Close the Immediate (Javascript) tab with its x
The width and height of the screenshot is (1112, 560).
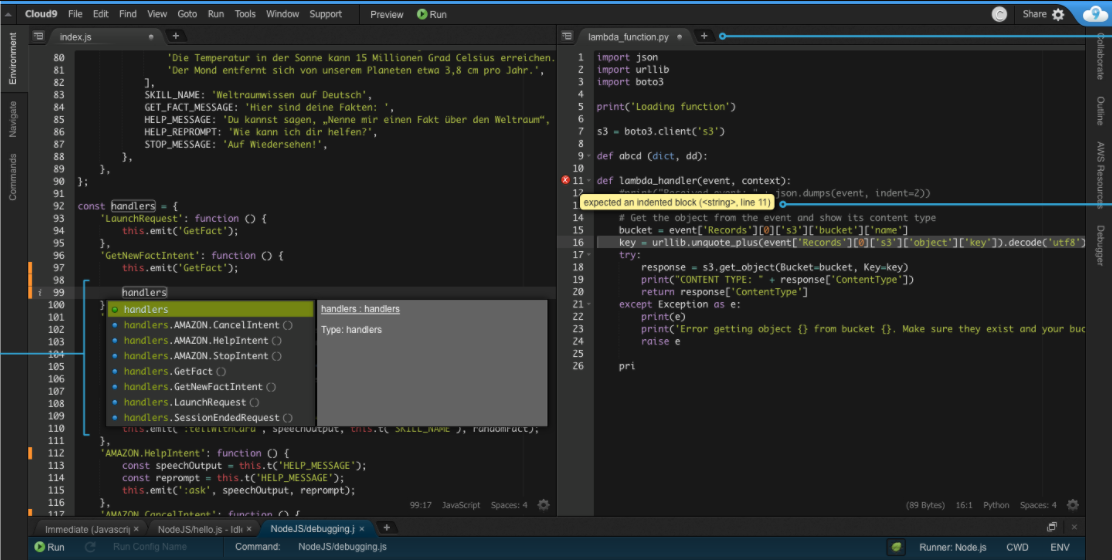[x=136, y=529]
